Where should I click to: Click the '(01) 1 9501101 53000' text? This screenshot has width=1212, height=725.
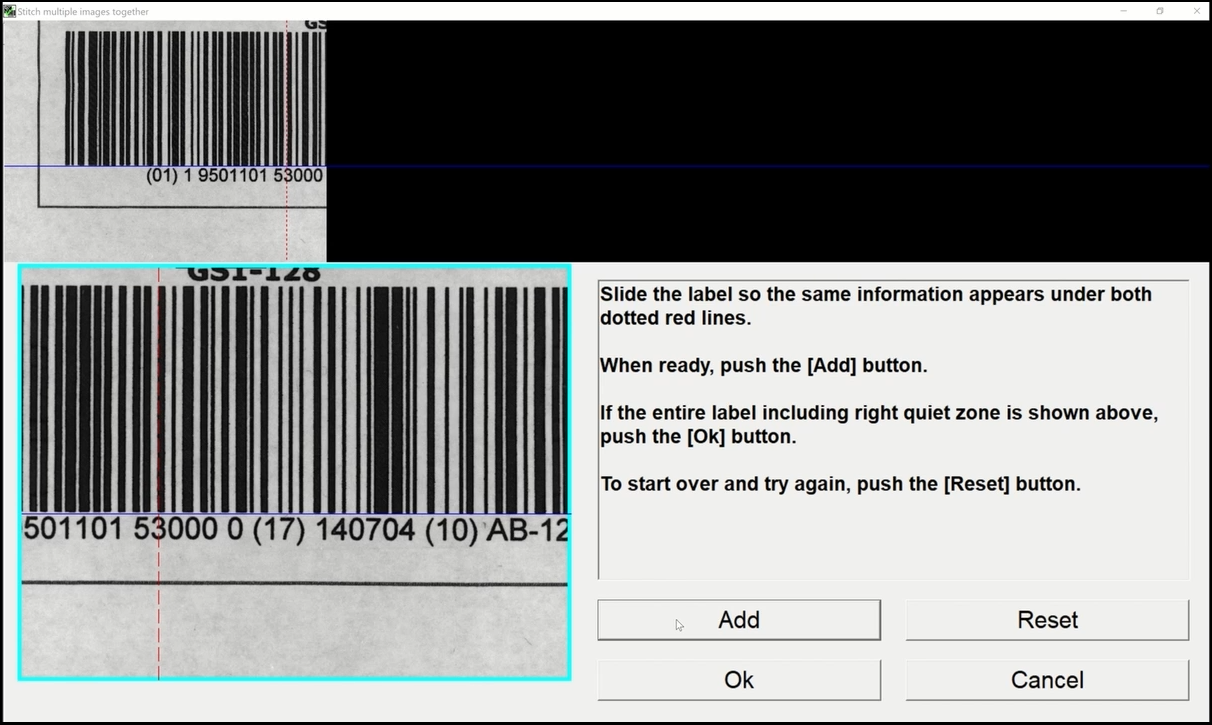(x=234, y=176)
